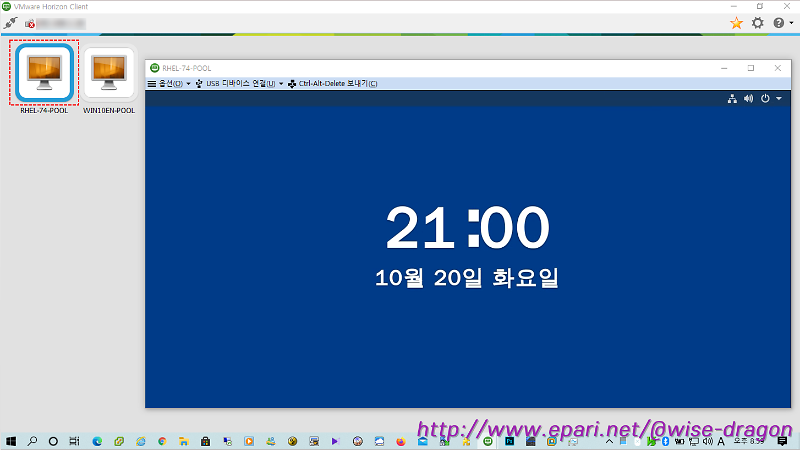Send Ctrl-Alt-Delete to the remote desktop
This screenshot has height=450, width=800.
tap(333, 84)
